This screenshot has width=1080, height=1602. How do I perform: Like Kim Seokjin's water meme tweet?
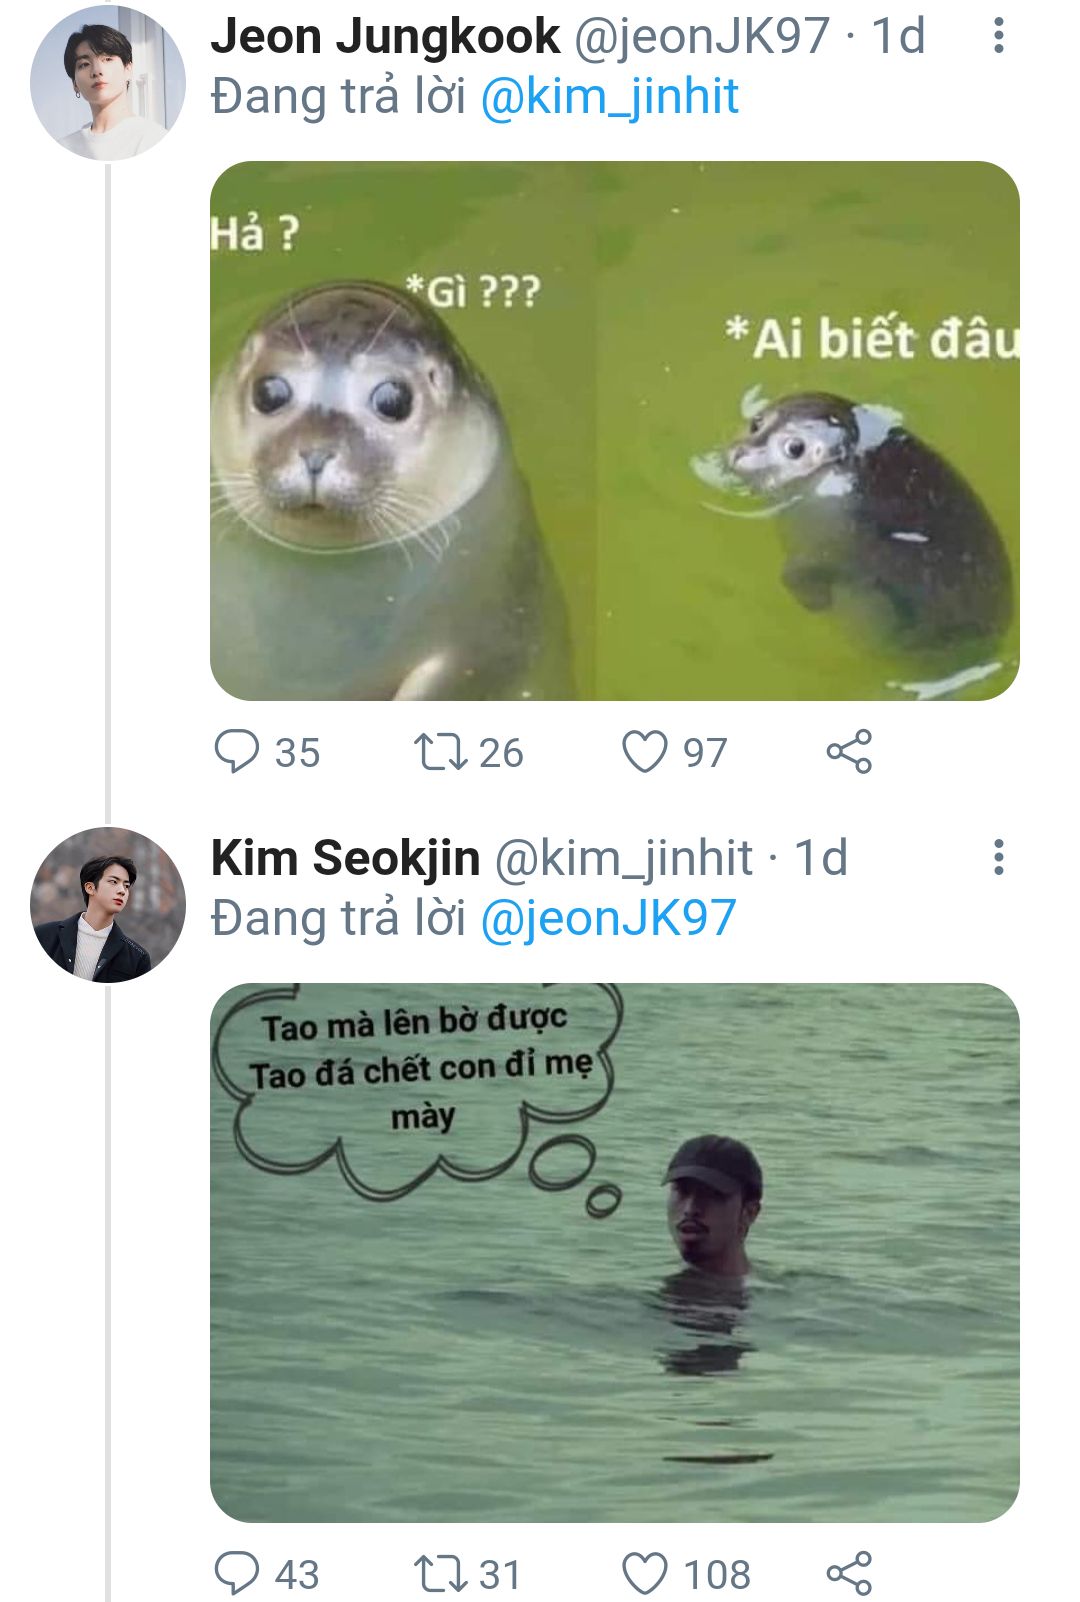pyautogui.click(x=645, y=1573)
